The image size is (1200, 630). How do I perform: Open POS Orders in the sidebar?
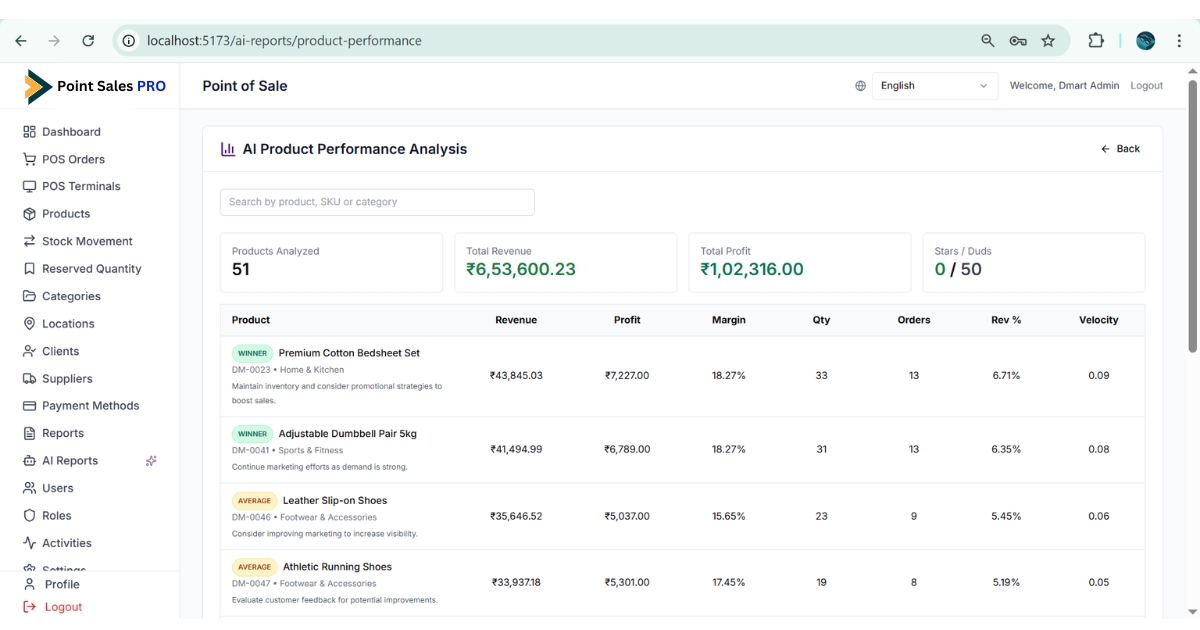pos(73,159)
